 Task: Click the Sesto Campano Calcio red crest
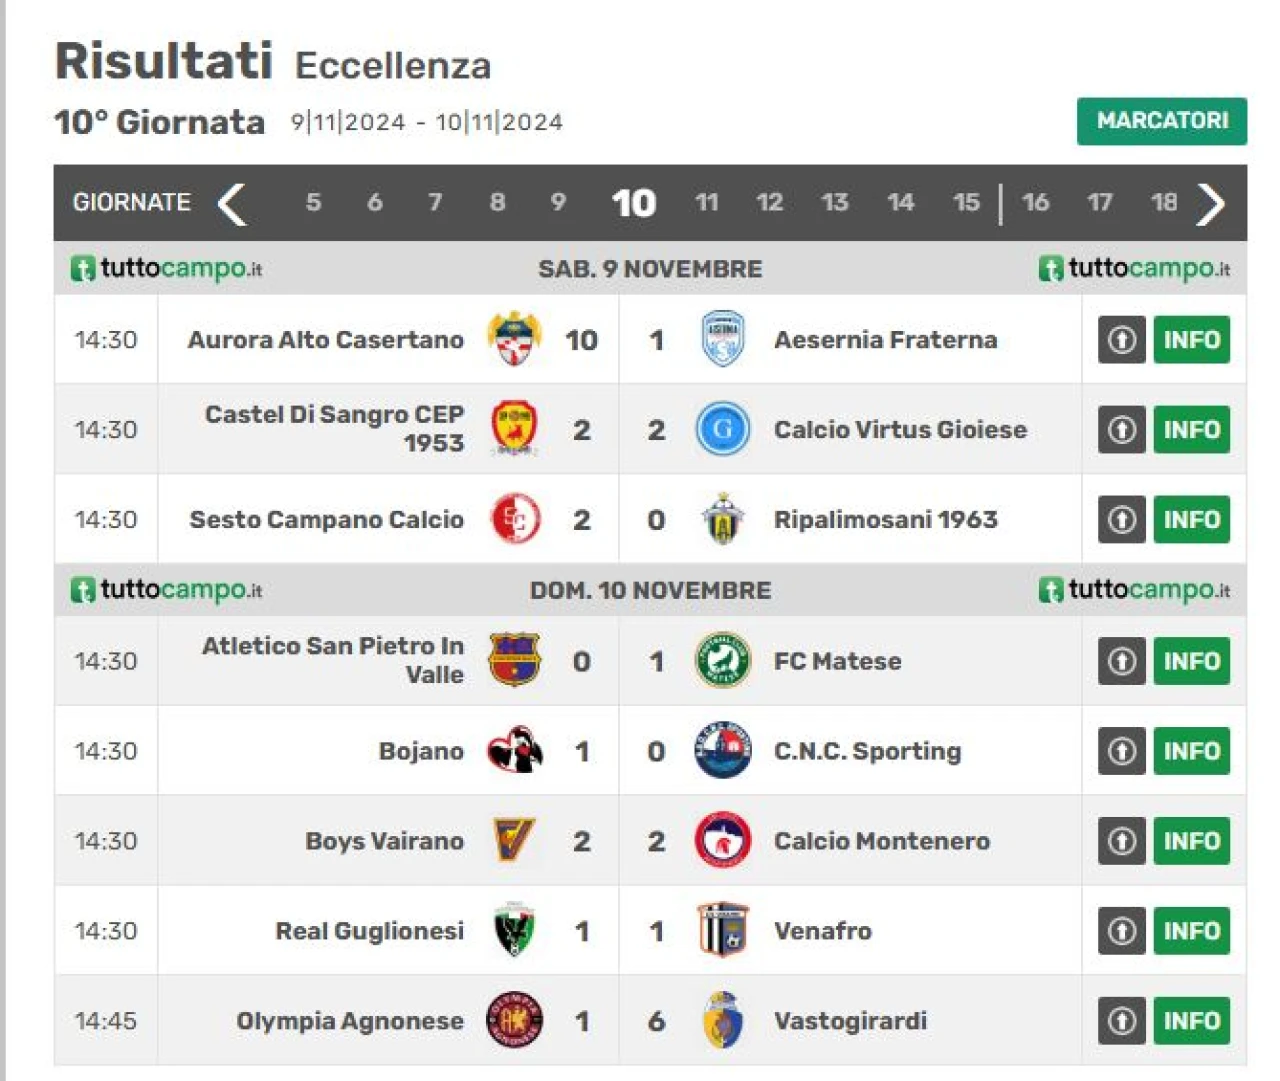515,519
